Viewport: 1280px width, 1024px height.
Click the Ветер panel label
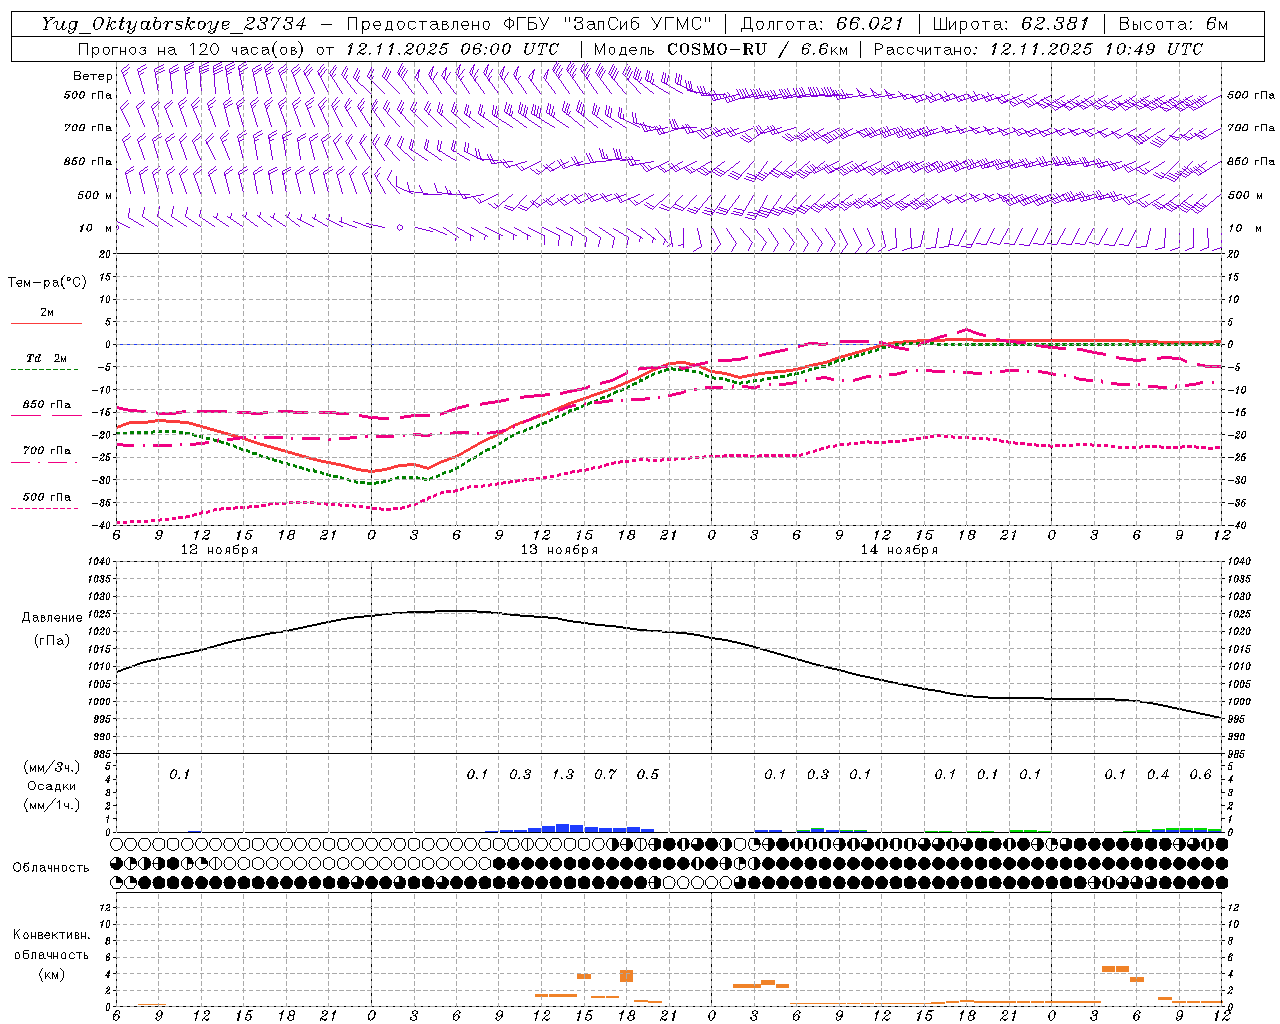point(92,75)
